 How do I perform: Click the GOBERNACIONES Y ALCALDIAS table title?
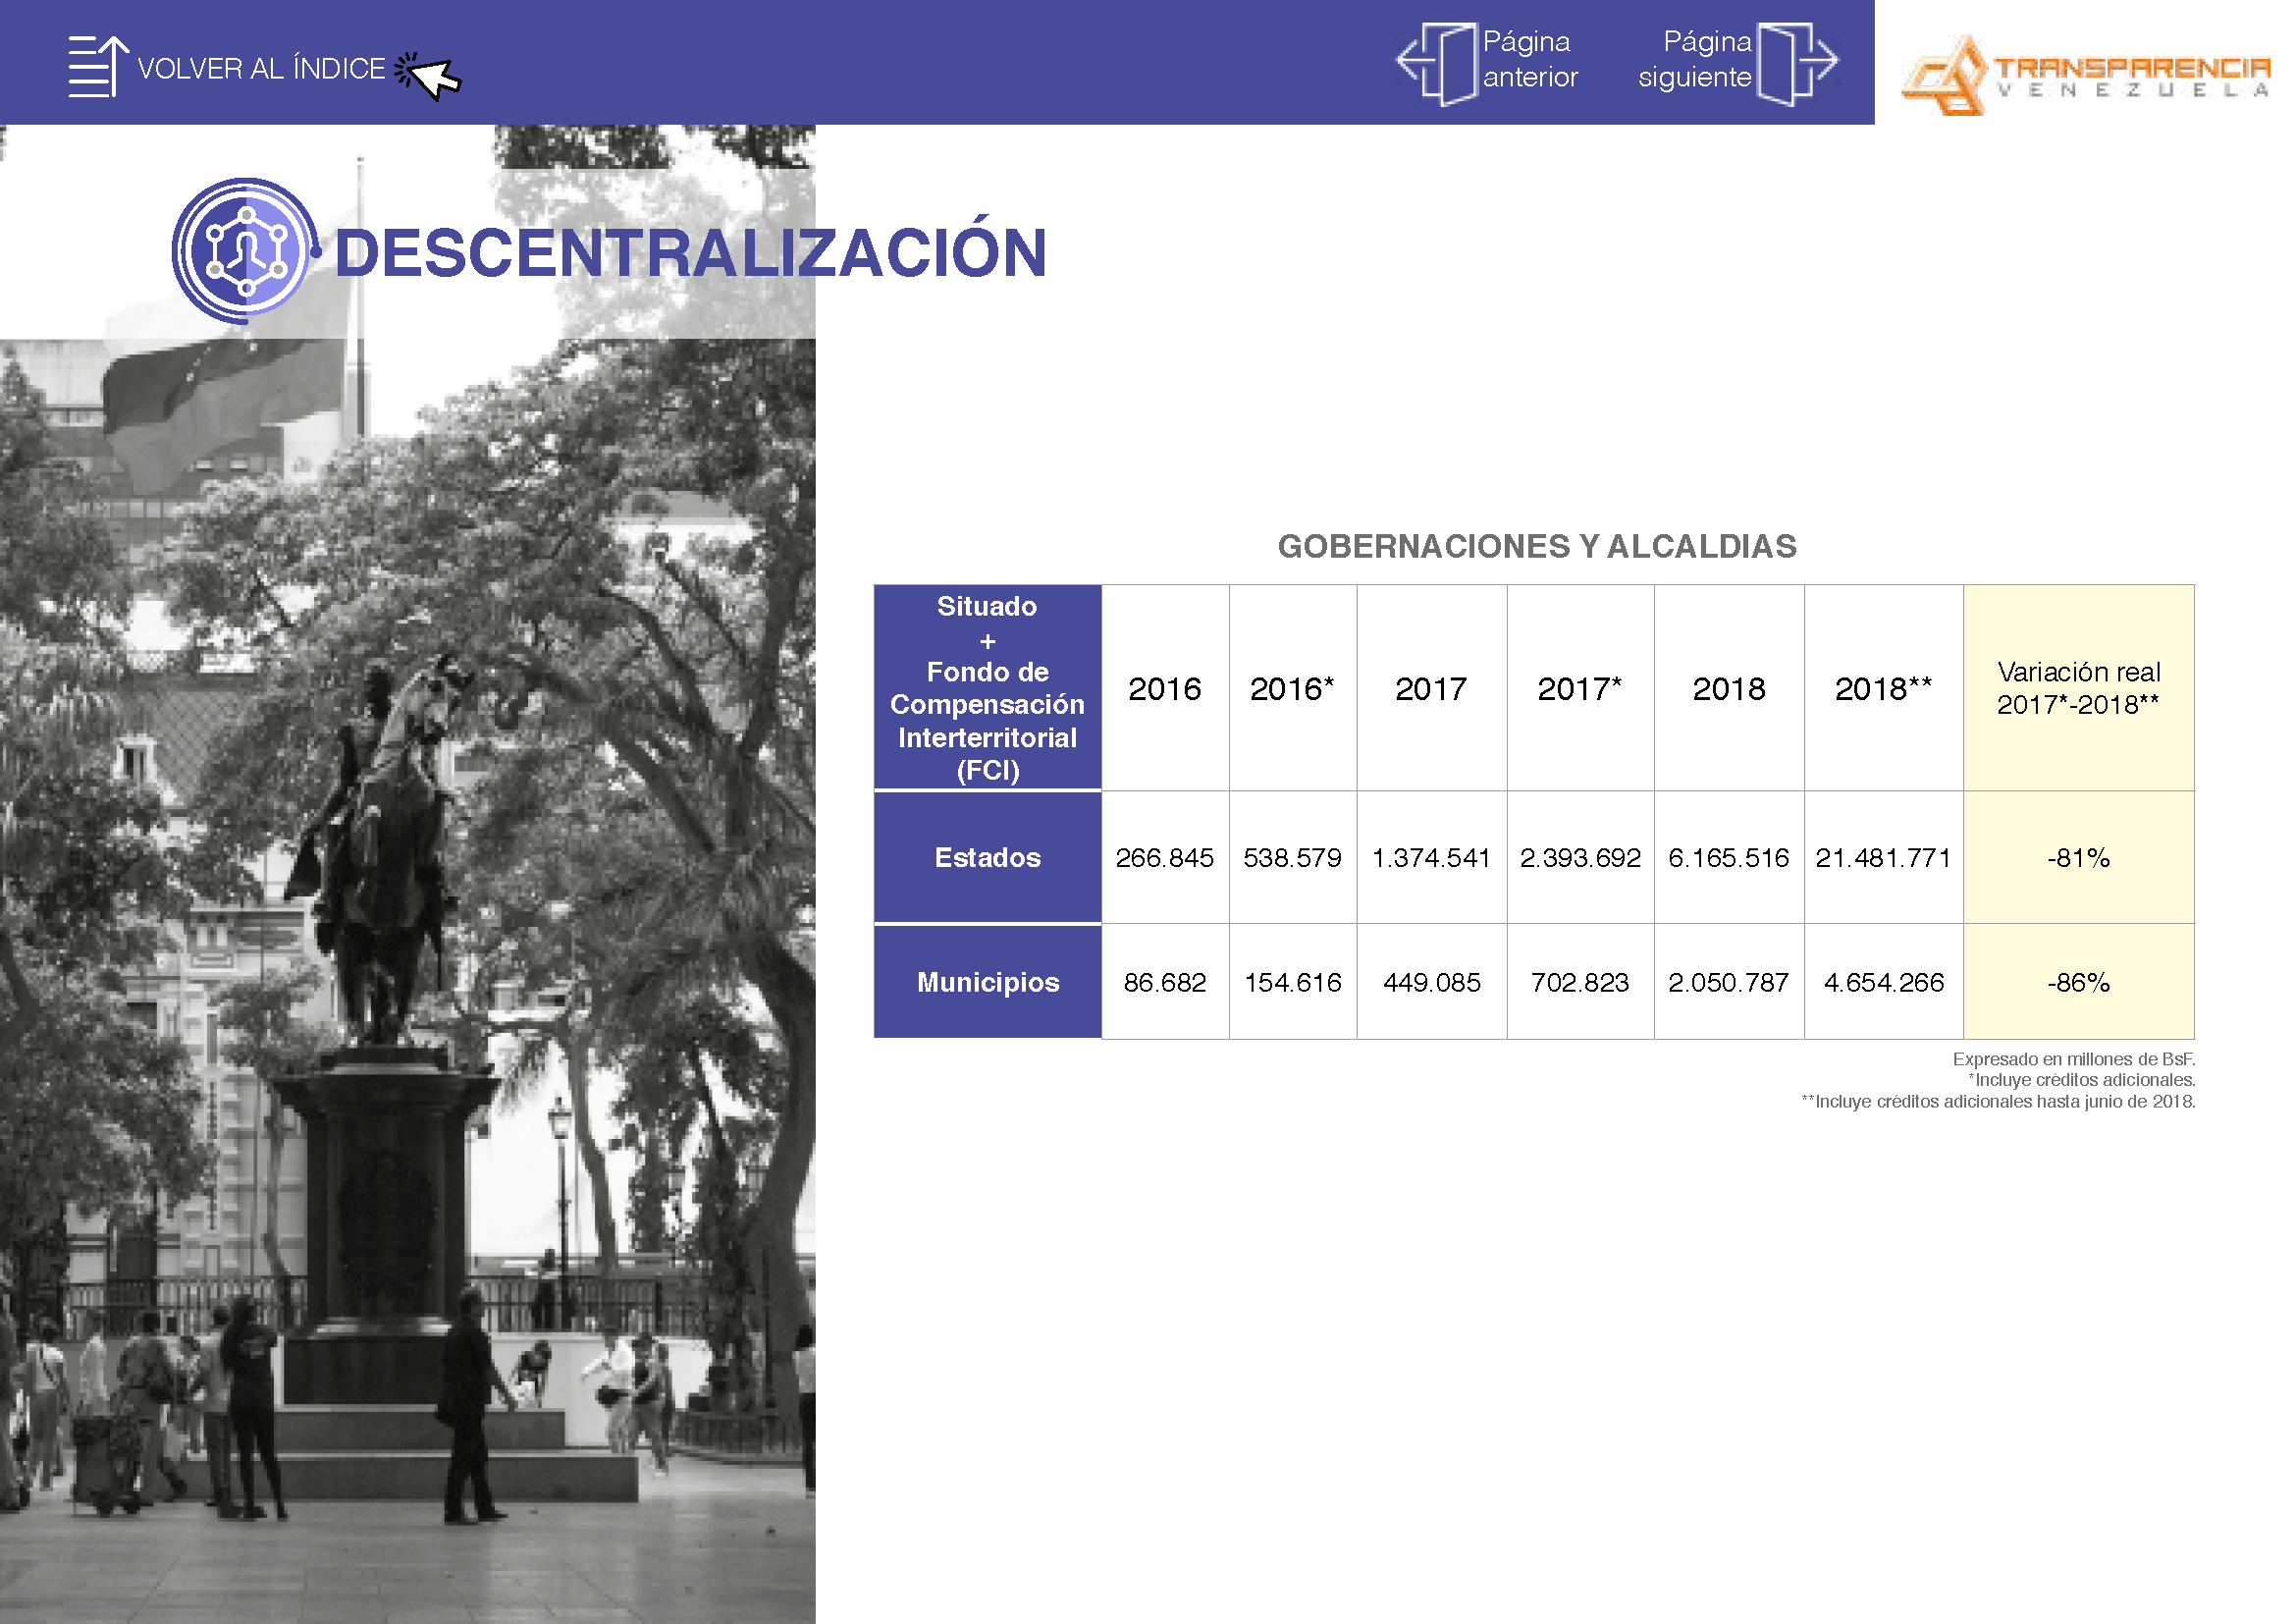coord(1536,546)
